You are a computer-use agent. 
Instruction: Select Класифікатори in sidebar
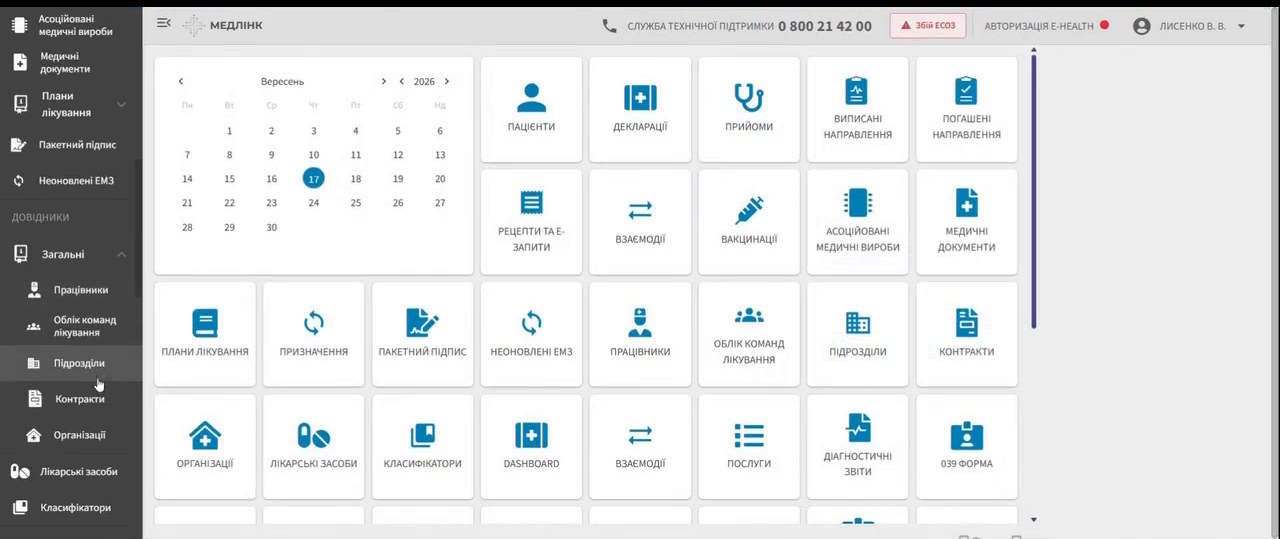(70, 507)
